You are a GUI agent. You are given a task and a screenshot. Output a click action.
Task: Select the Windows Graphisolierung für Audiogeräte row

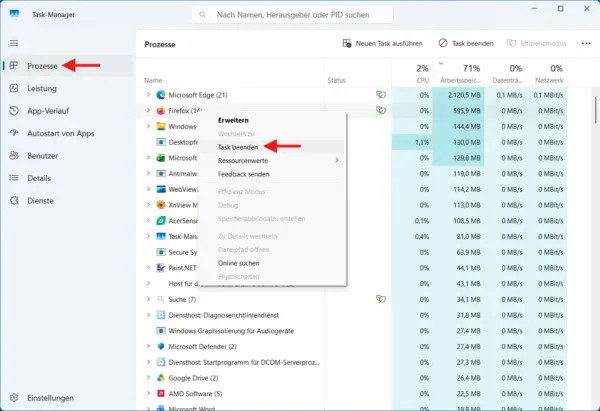(351, 331)
